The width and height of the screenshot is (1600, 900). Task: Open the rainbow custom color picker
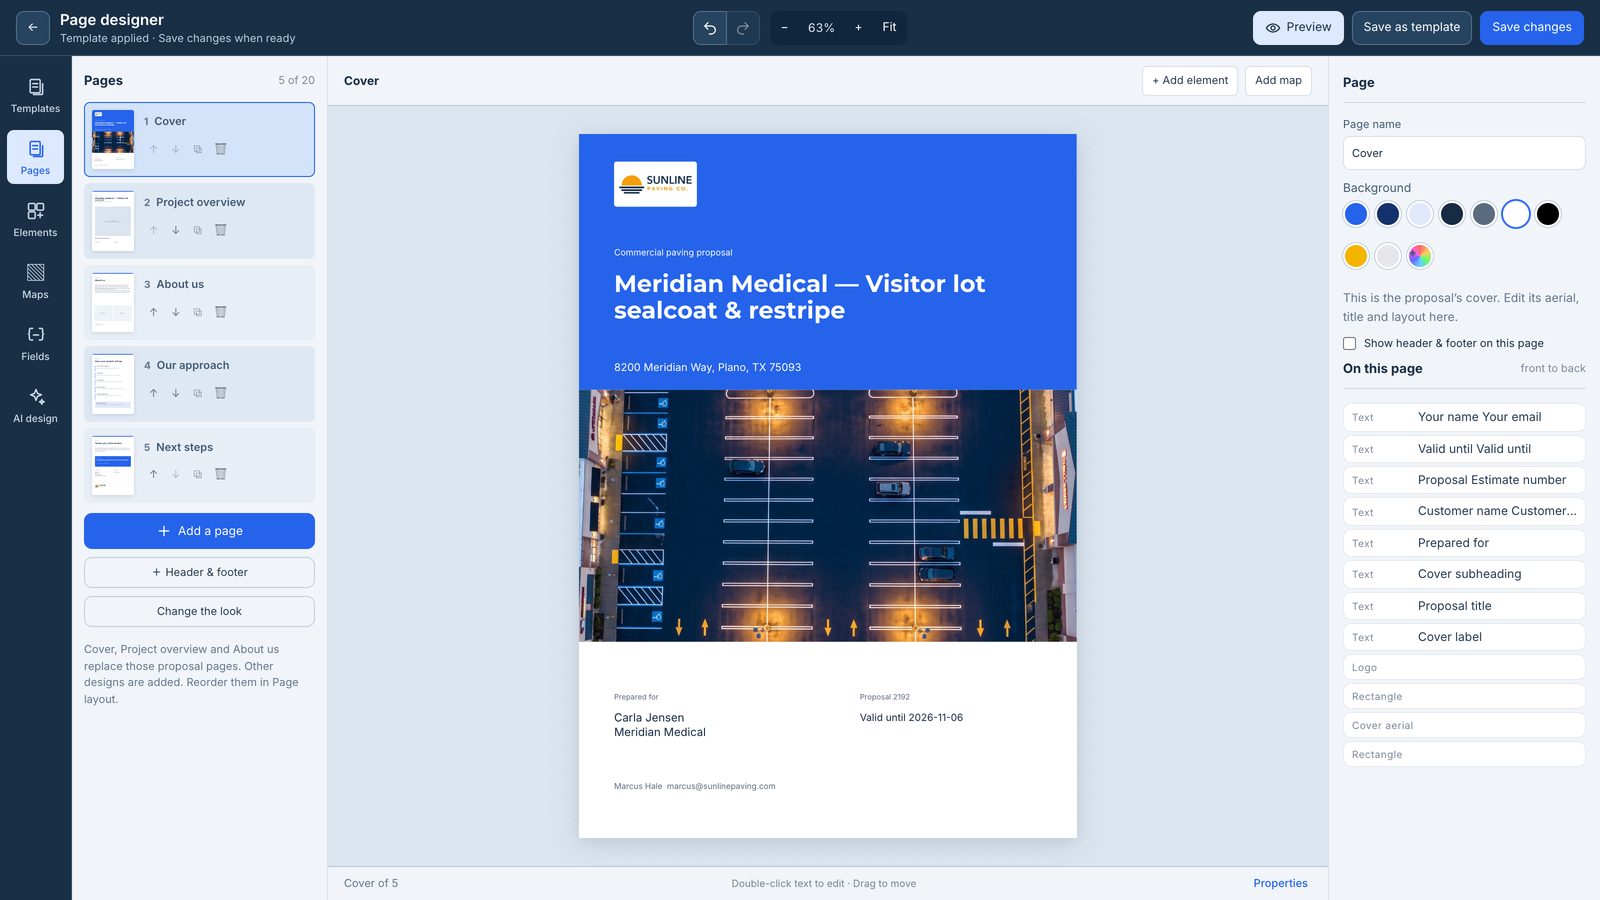click(1420, 256)
